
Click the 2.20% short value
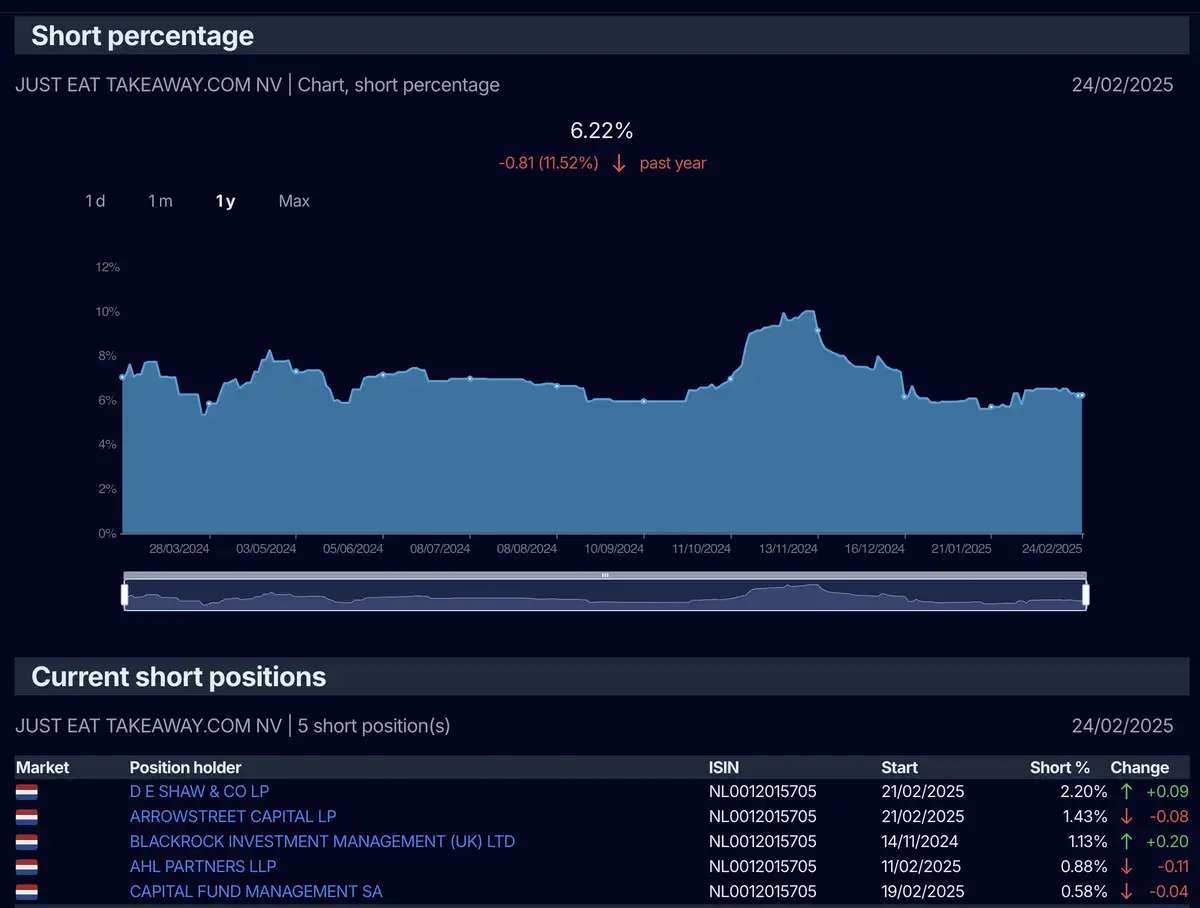[x=1083, y=791]
